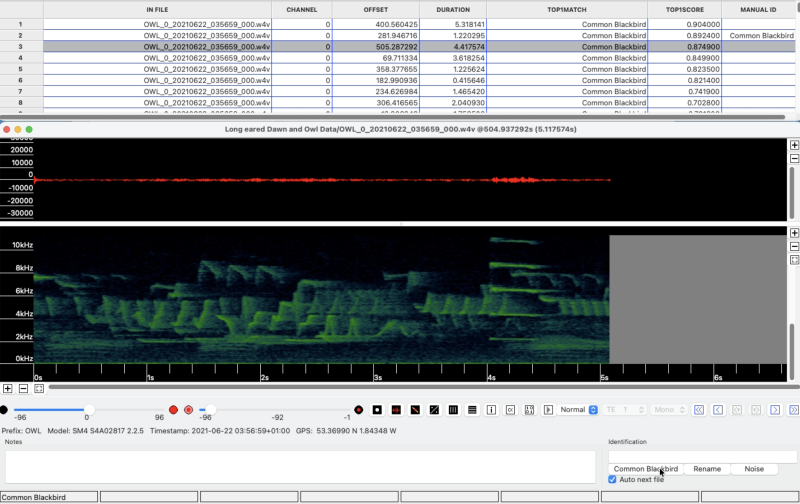Click the diagonal line on black icon

[x=415, y=410]
